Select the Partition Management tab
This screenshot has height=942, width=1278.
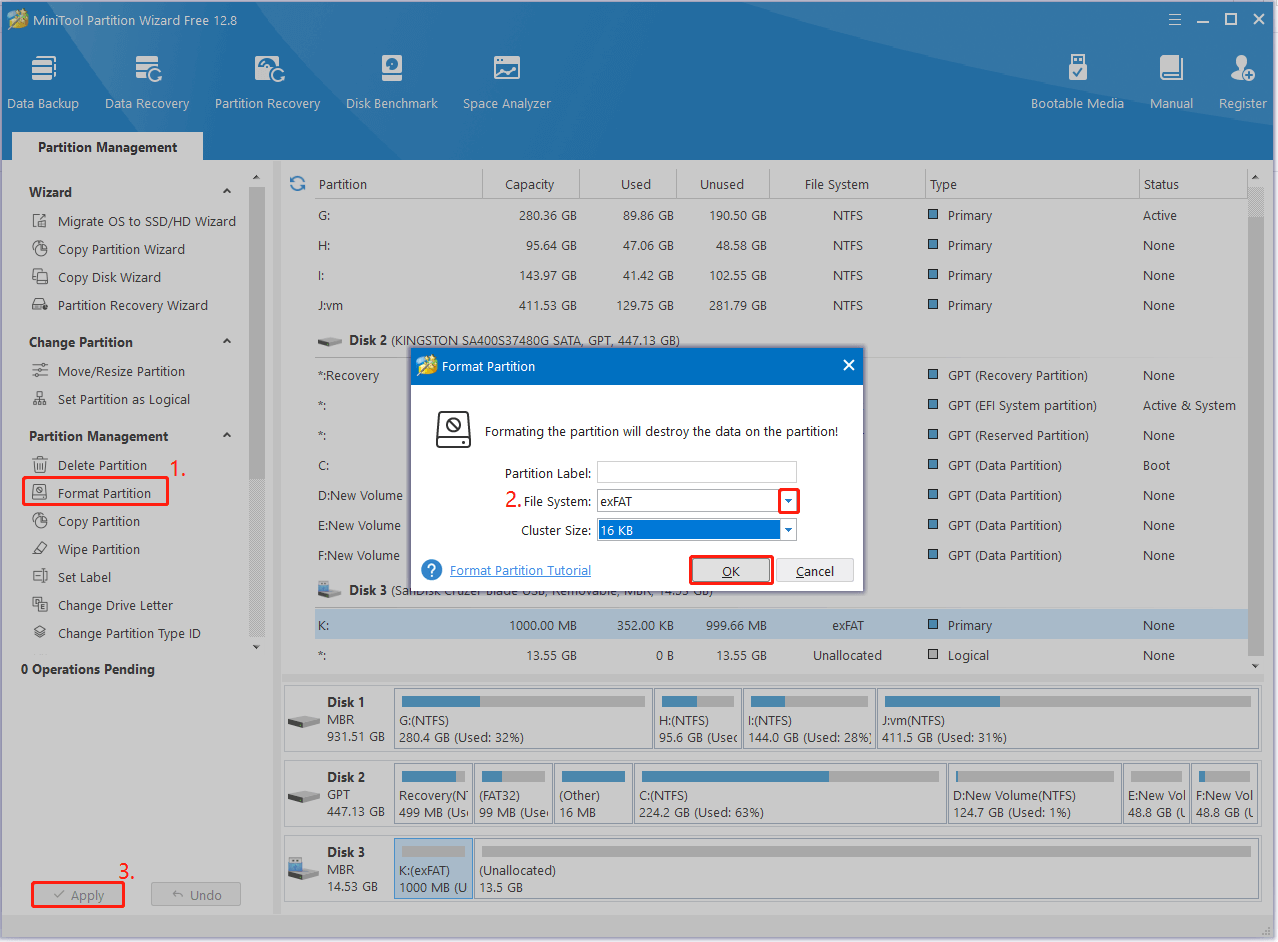pos(107,147)
